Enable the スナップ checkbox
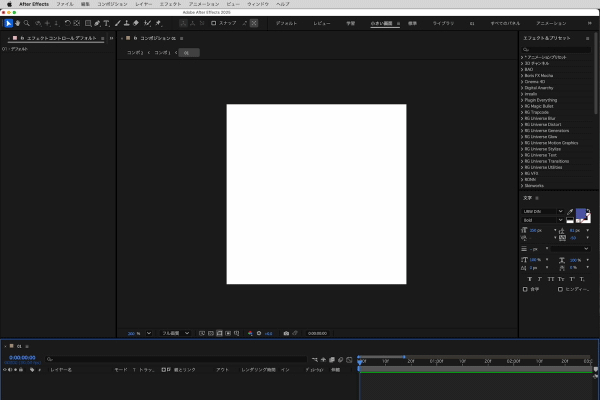This screenshot has height=400, width=600. click(x=214, y=23)
